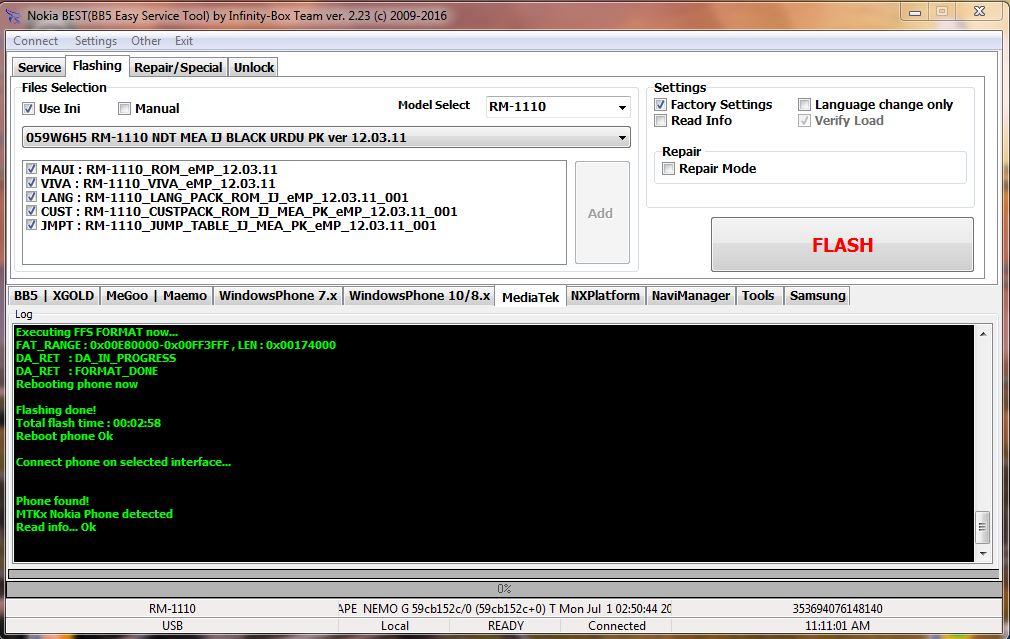
Task: Enable the Repair Mode checkbox
Action: (669, 169)
